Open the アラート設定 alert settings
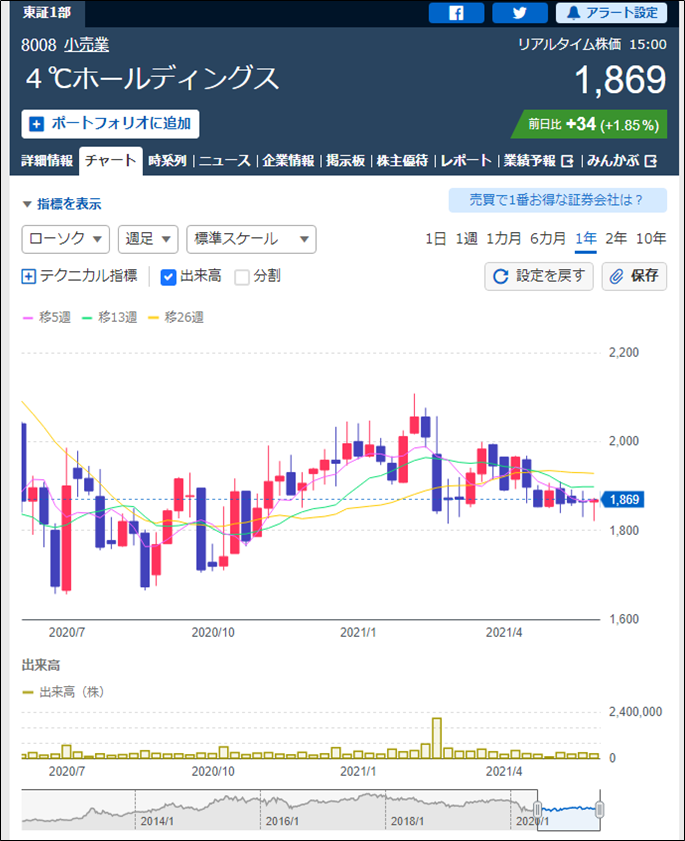 click(x=611, y=13)
